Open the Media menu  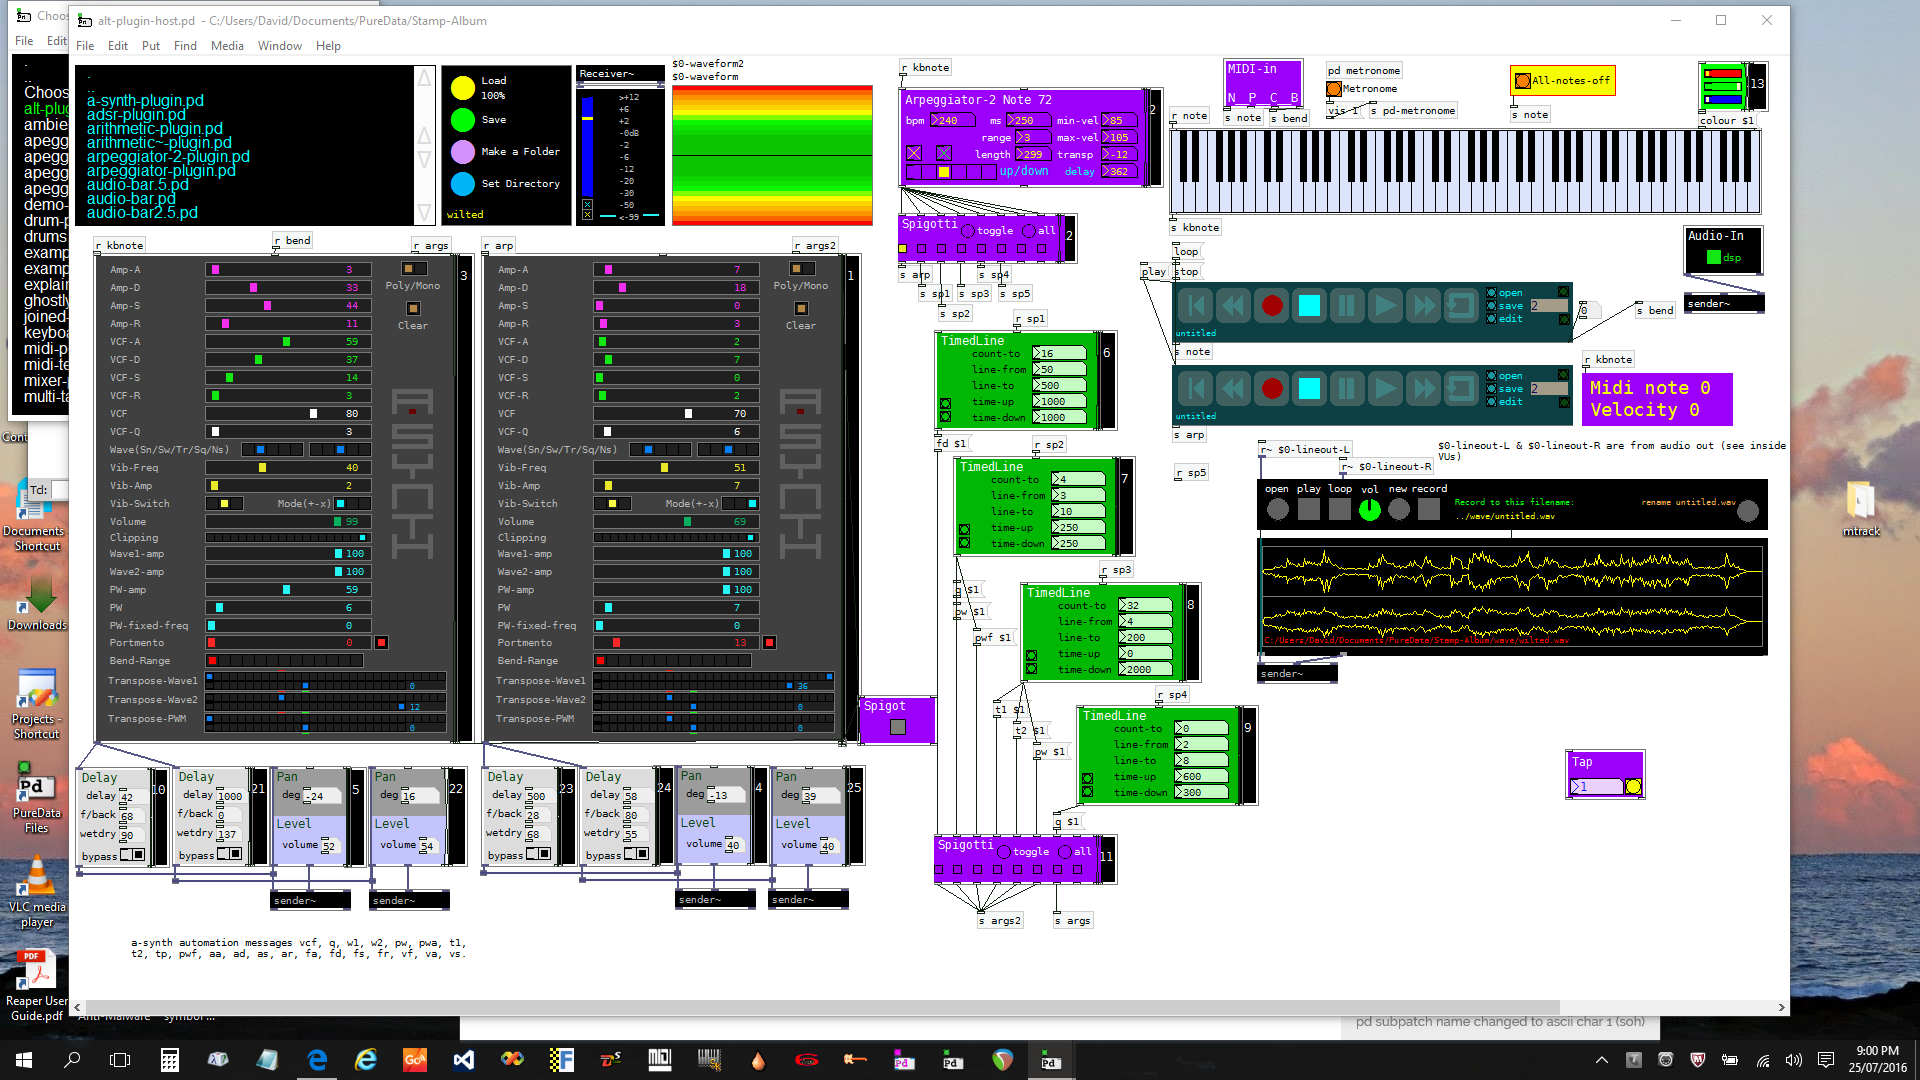click(x=227, y=46)
